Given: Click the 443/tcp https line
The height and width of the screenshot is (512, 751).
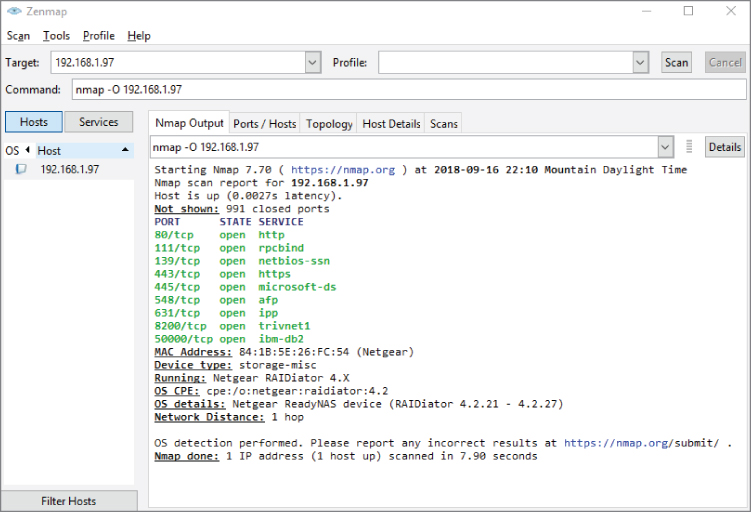Looking at the screenshot, I should click(x=222, y=274).
